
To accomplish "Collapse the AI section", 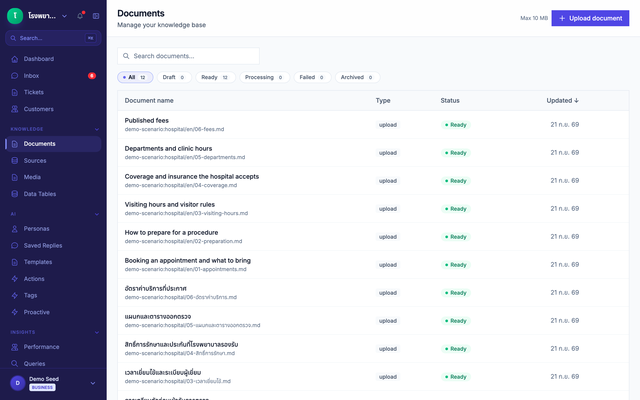I will (x=97, y=214).
